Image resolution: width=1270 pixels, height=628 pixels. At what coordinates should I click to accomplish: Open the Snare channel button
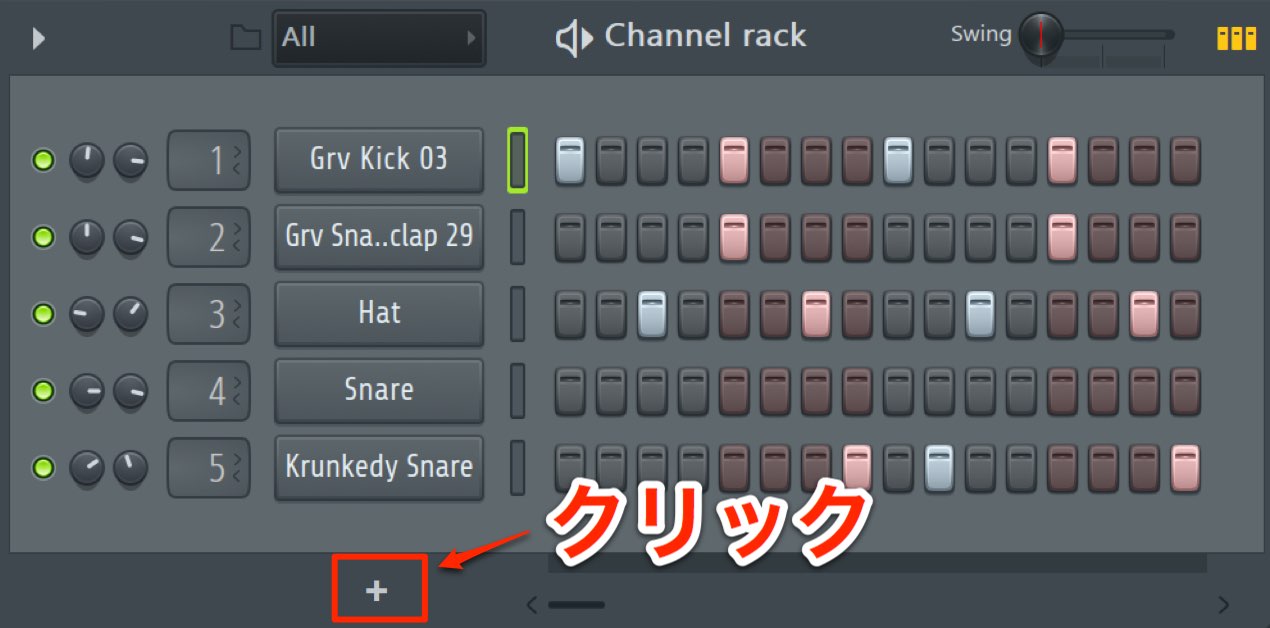pyautogui.click(x=379, y=390)
